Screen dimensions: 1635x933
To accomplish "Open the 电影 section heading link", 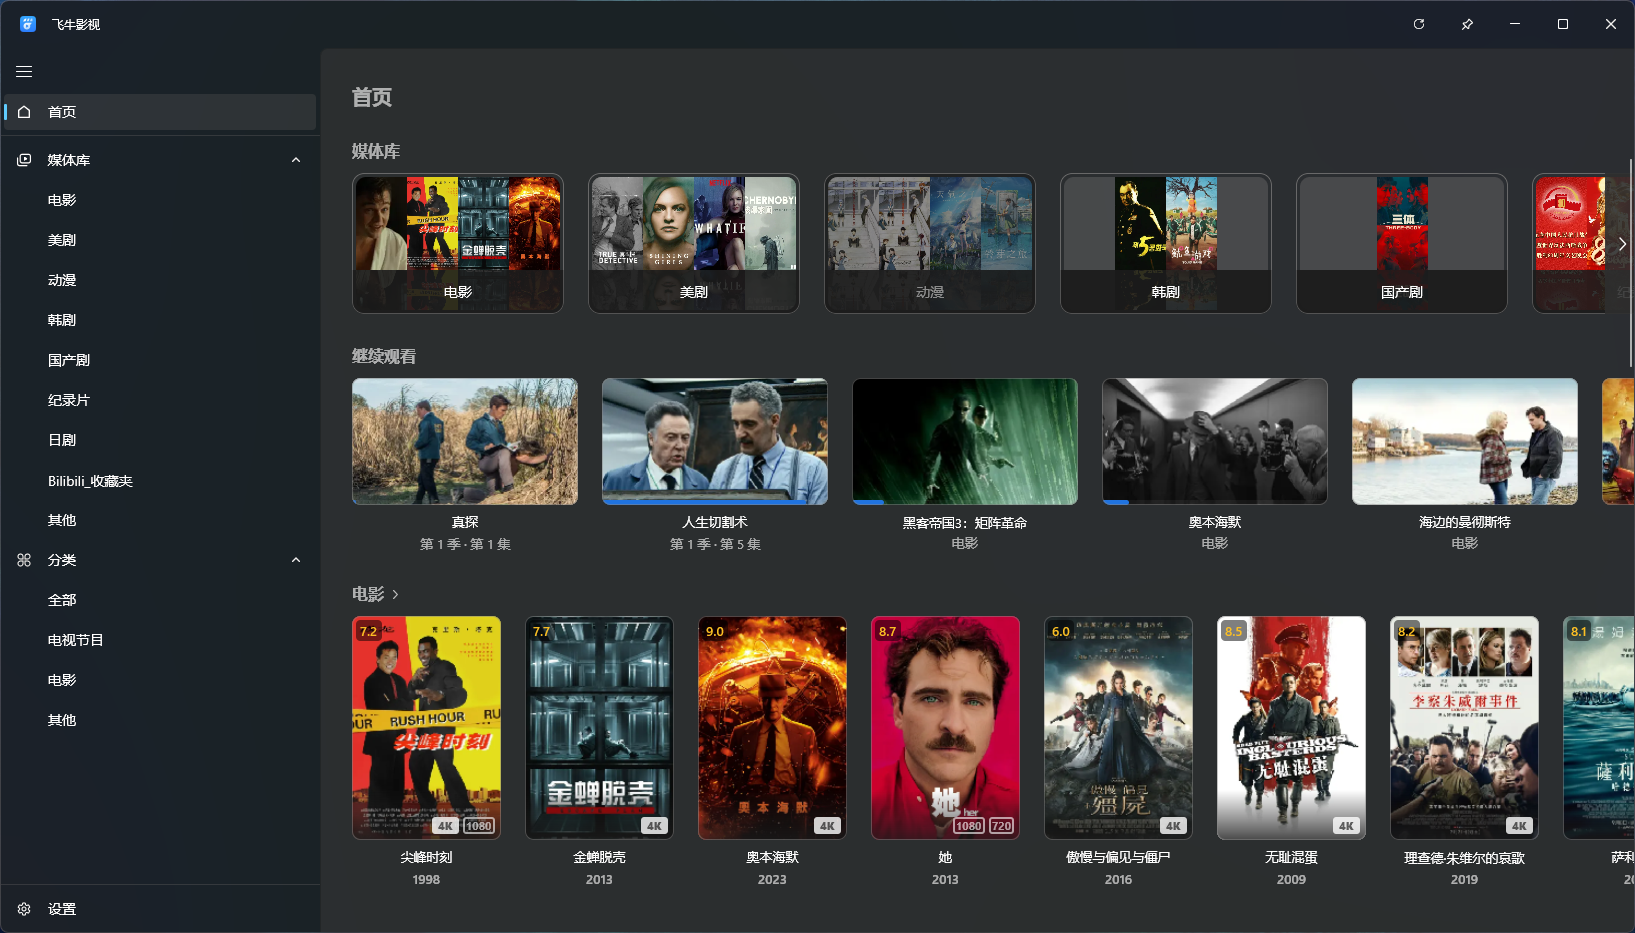I will pos(376,594).
